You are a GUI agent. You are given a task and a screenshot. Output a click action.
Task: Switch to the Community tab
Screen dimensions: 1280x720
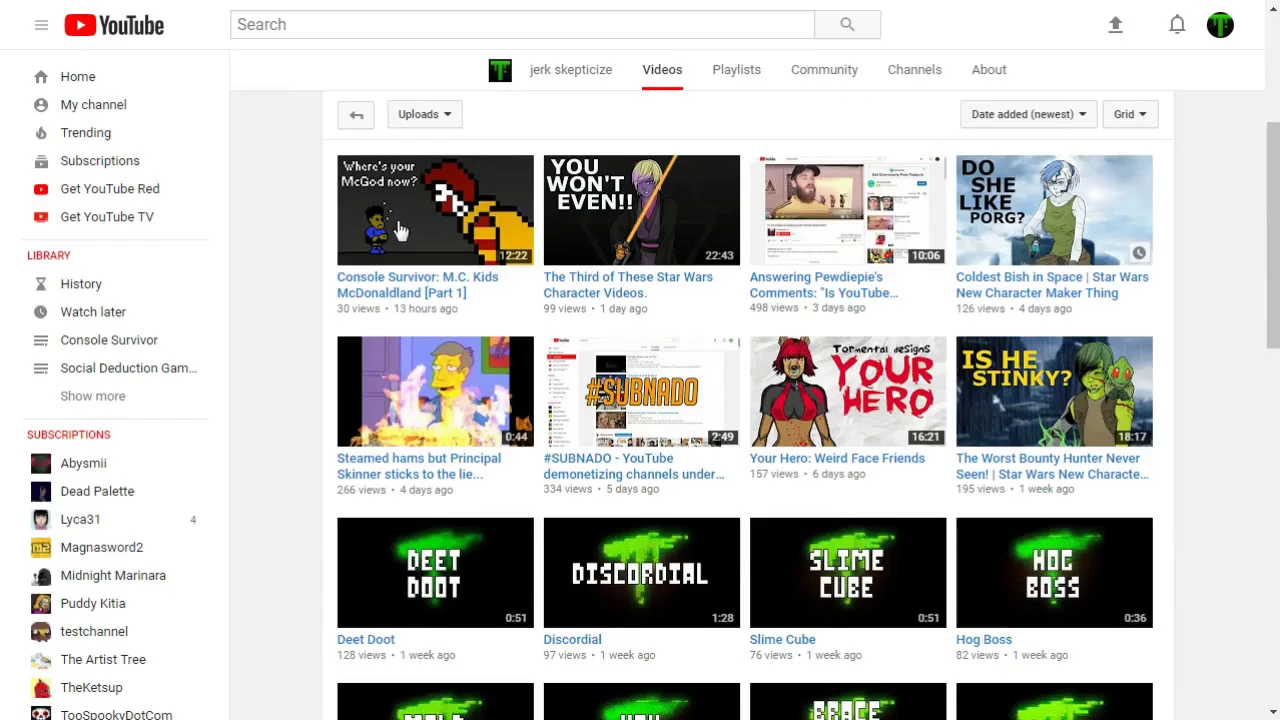[824, 70]
